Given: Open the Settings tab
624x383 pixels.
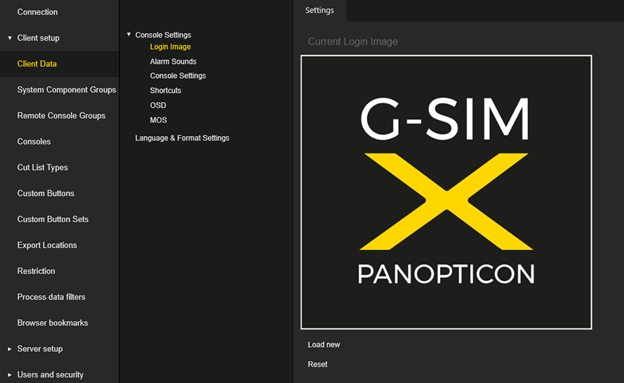Looking at the screenshot, I should pos(320,10).
